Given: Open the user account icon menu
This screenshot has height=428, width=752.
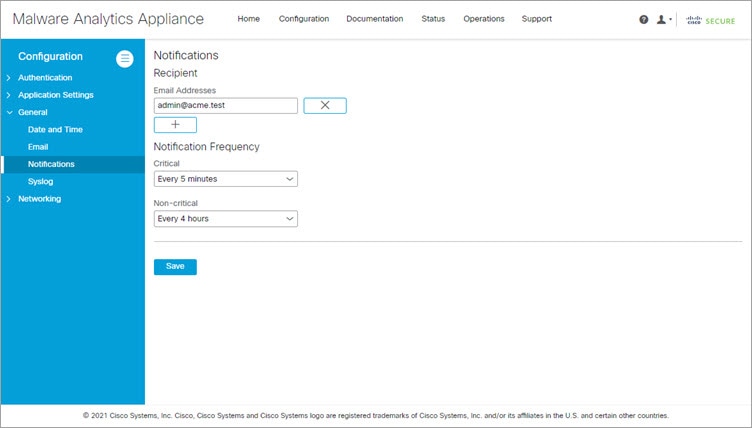Looking at the screenshot, I should (x=664, y=20).
